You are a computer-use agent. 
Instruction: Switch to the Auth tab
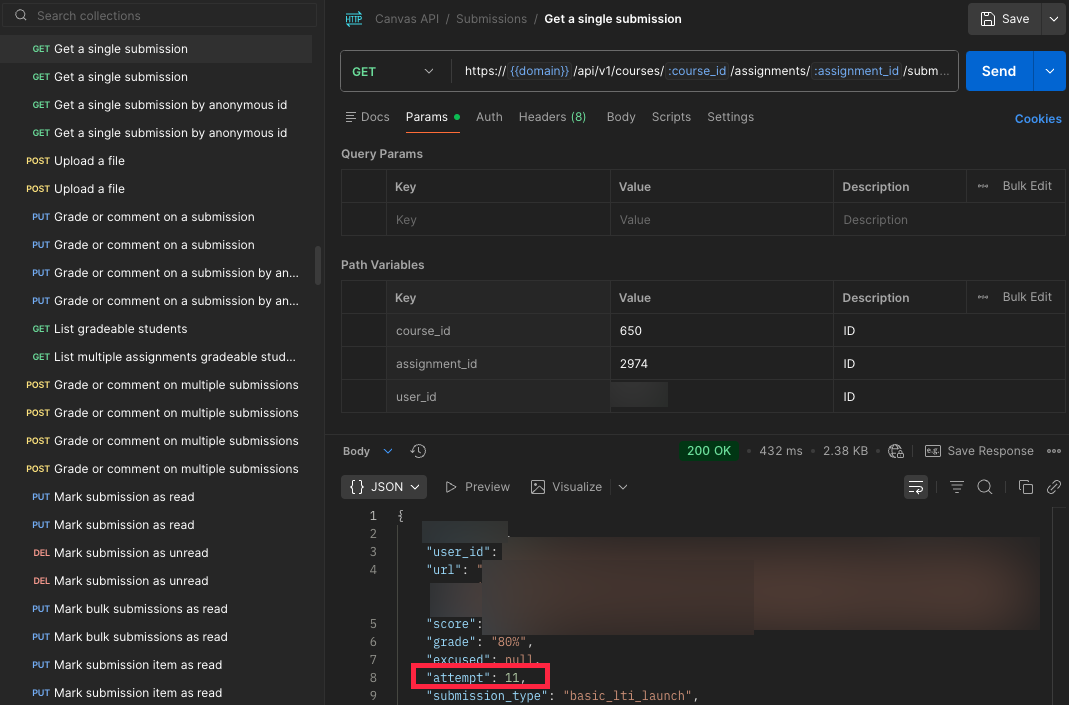(x=489, y=117)
